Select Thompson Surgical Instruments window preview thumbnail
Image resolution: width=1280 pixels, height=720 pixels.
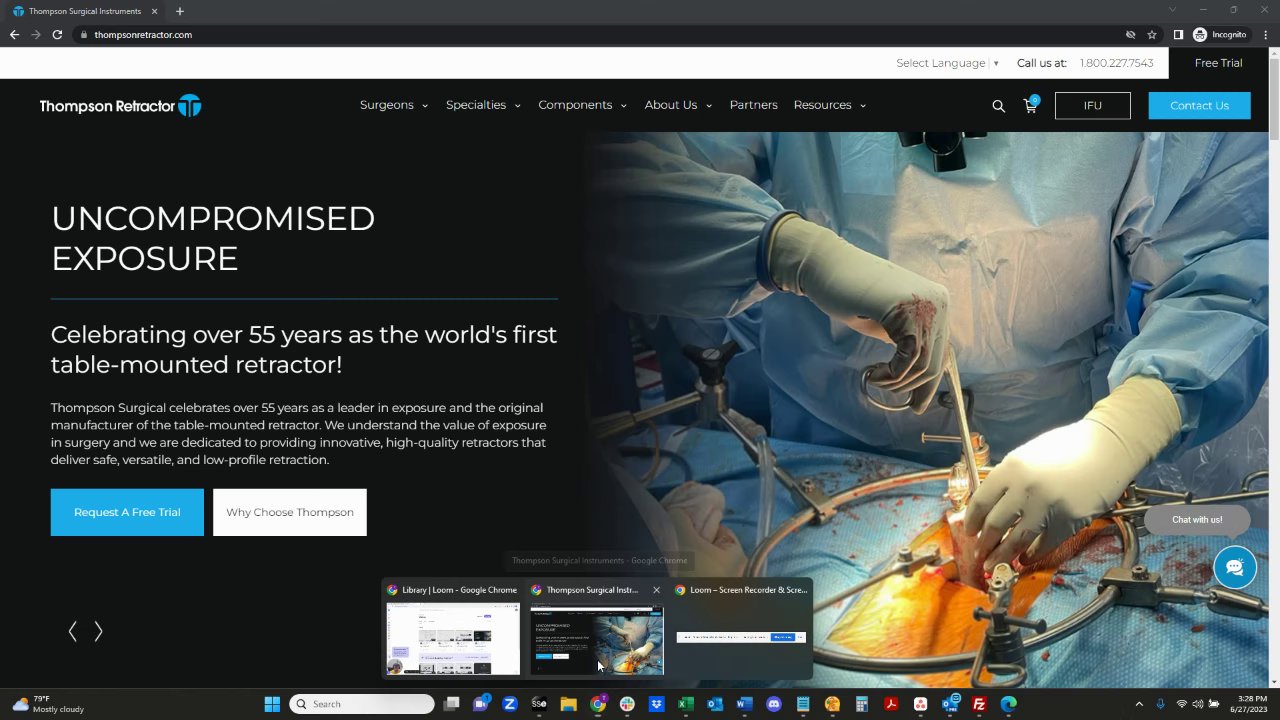tap(597, 640)
